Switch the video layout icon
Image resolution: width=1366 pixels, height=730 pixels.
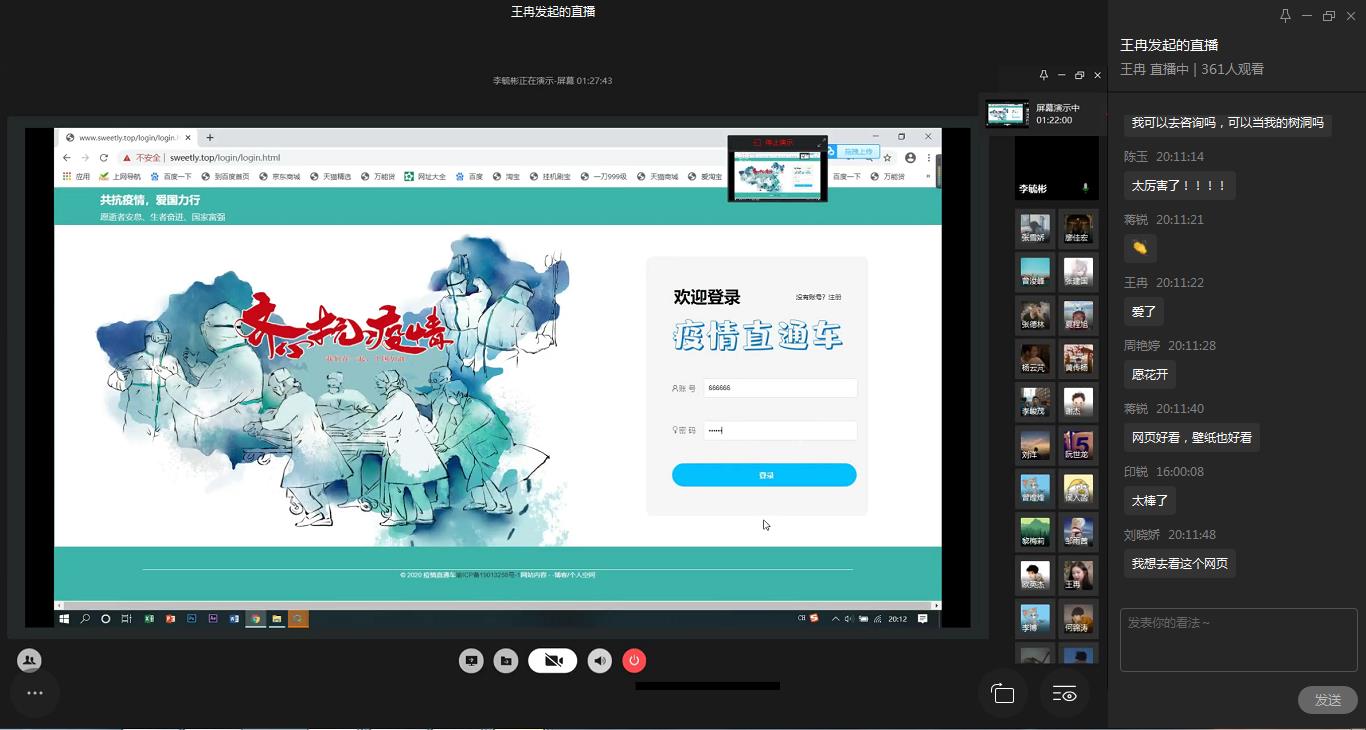pyautogui.click(x=1003, y=693)
